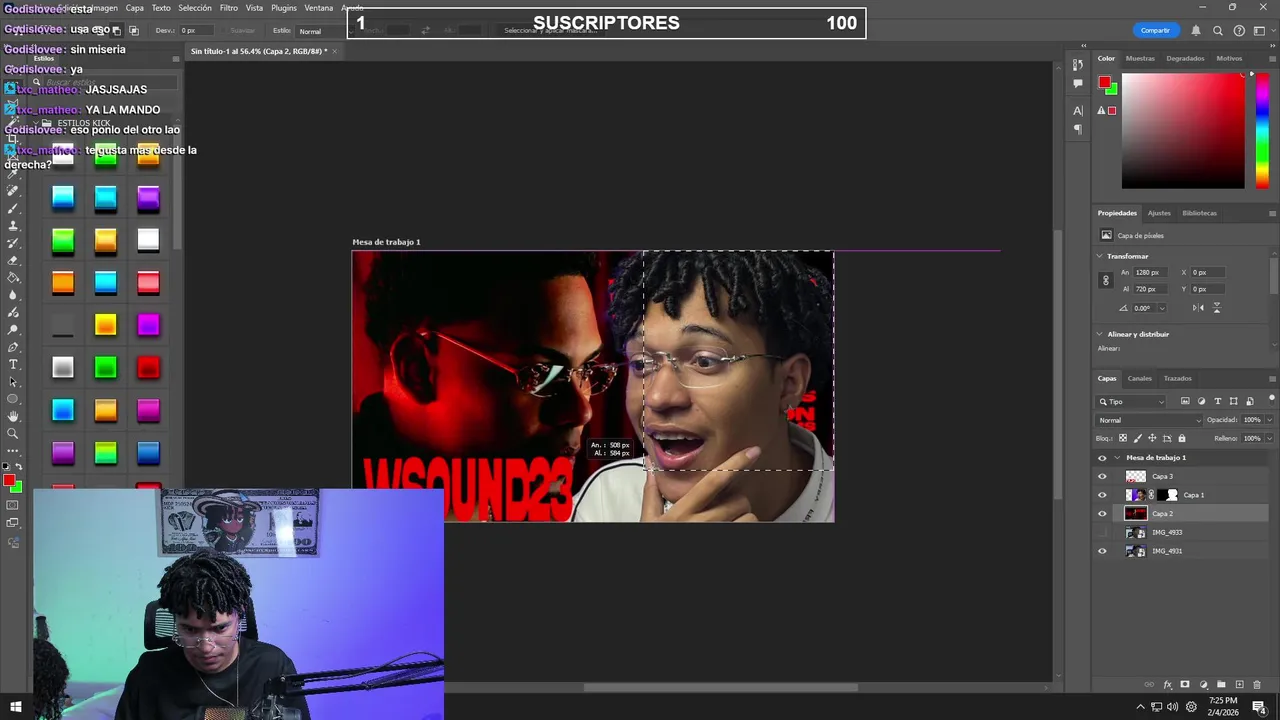
Task: Flip the layer horizontally
Action: (1198, 308)
